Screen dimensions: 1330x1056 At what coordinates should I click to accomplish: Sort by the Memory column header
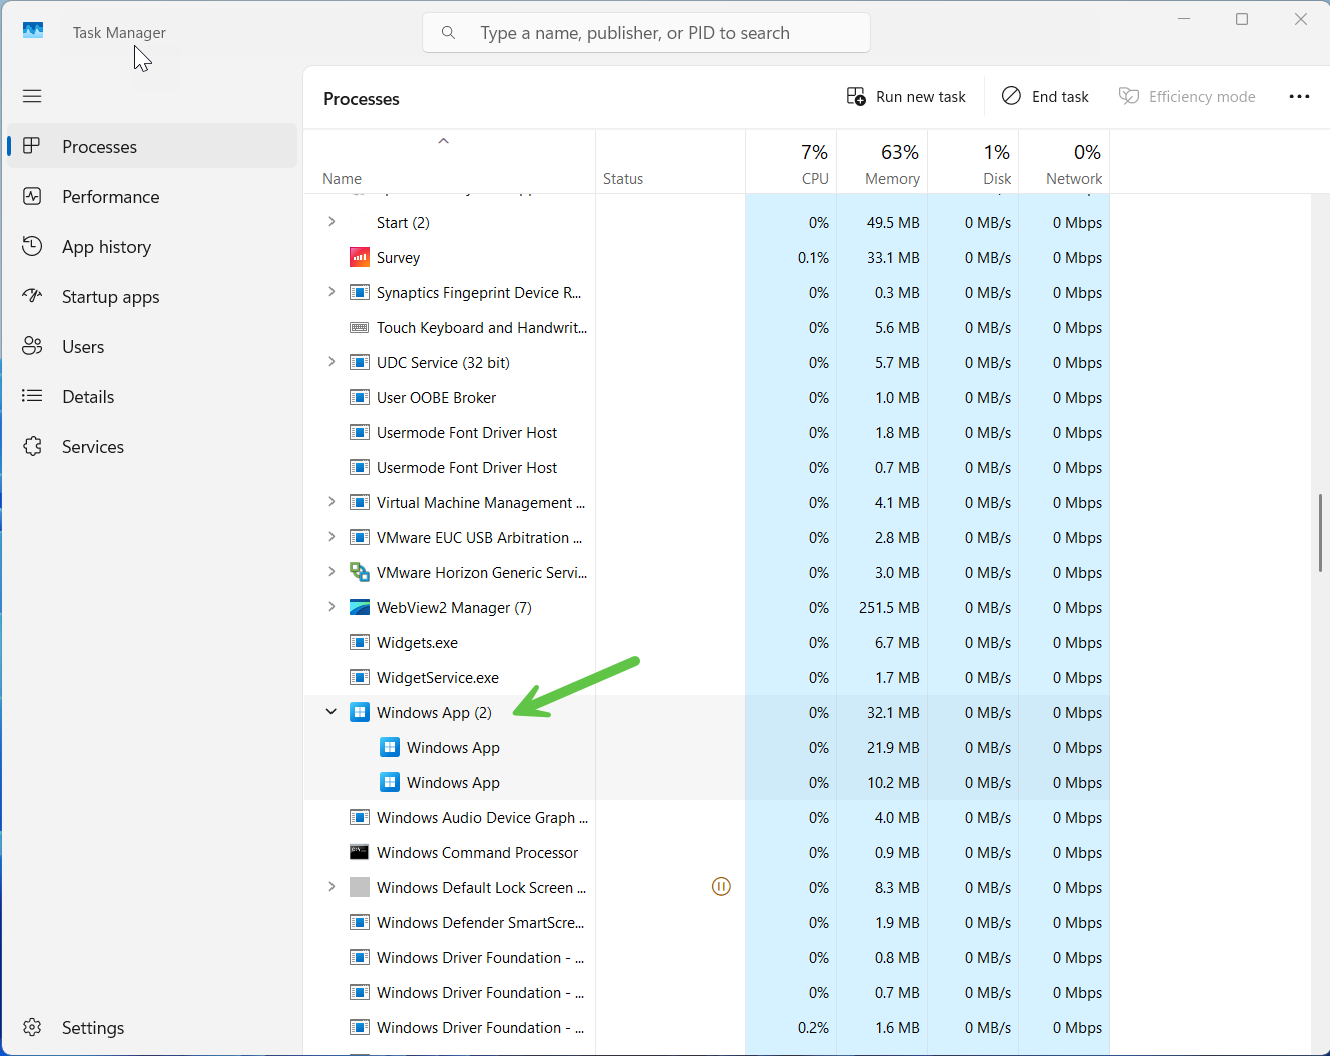(x=882, y=163)
